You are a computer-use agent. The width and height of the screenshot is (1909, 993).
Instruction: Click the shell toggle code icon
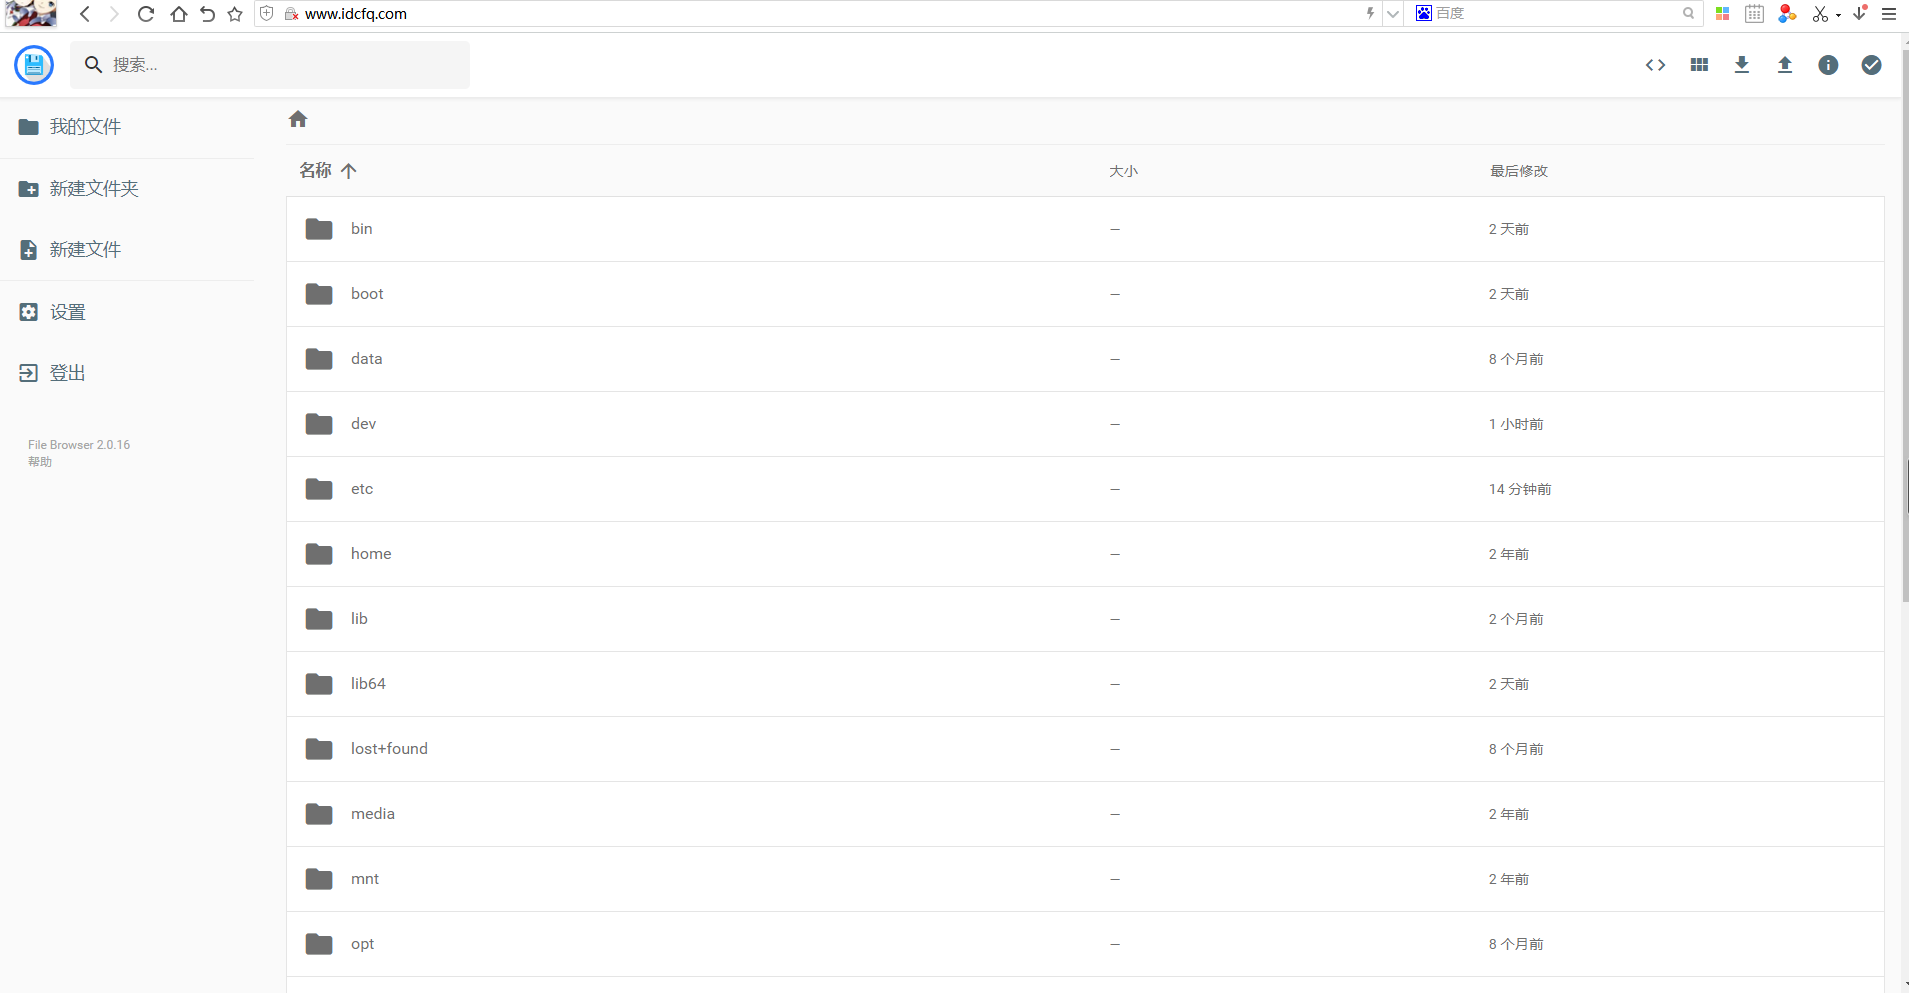(1655, 65)
